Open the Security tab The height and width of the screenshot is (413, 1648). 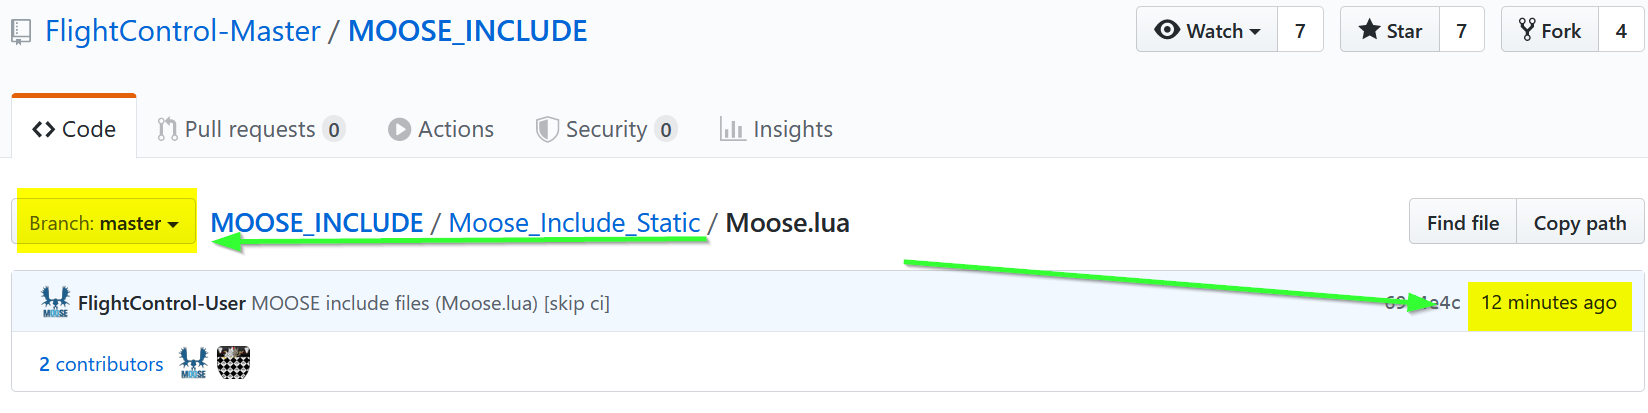(x=606, y=129)
